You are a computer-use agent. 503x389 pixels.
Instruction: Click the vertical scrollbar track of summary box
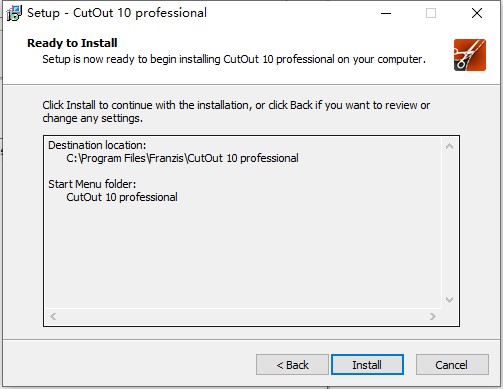[x=449, y=223]
